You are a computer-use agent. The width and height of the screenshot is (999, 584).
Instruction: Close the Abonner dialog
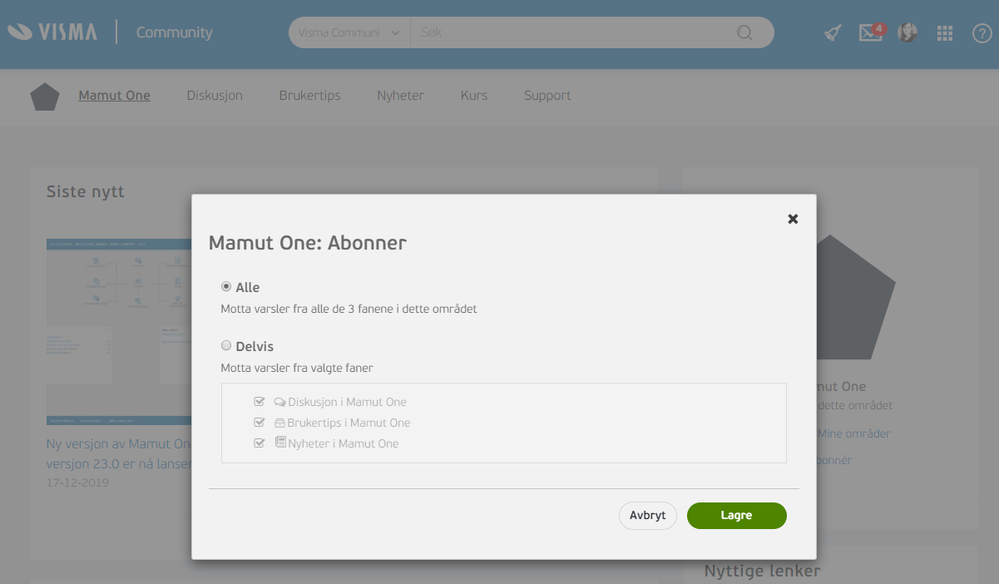(793, 219)
